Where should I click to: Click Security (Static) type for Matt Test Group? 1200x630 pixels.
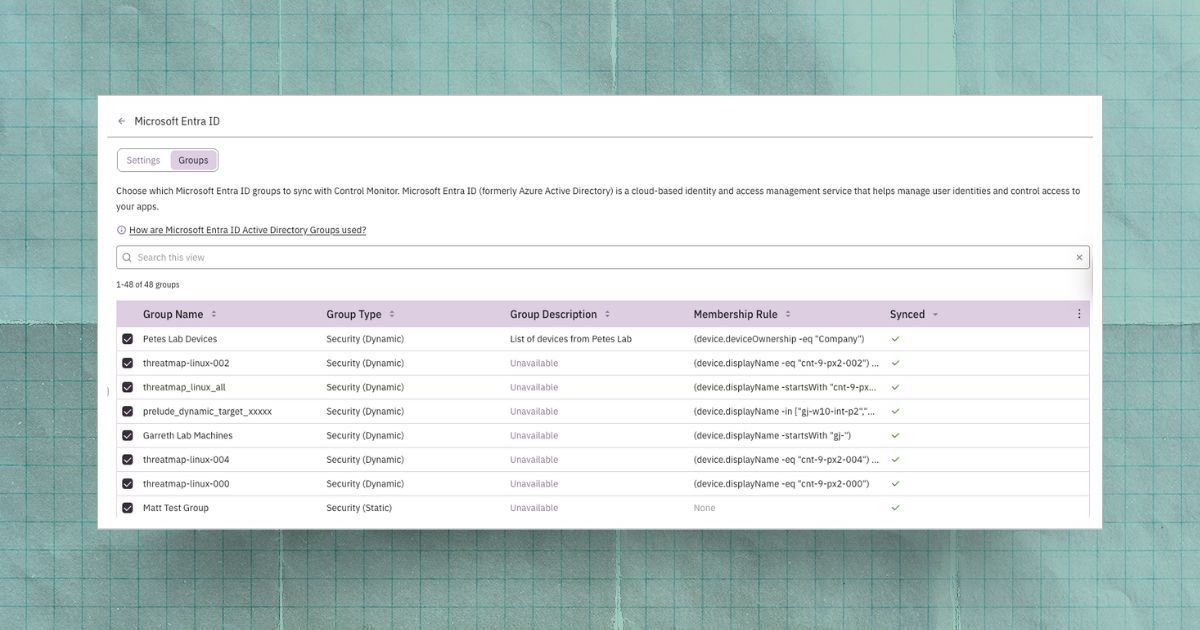359,507
